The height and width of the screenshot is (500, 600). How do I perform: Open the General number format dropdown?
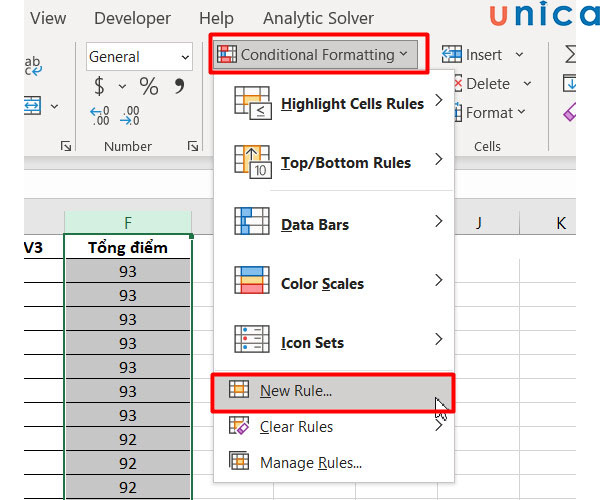coord(184,57)
